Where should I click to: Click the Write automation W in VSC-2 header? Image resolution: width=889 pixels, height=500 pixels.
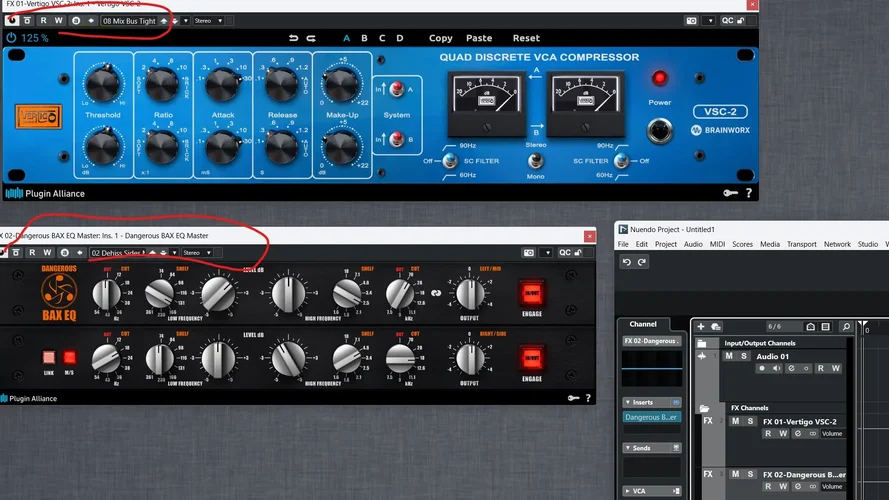pyautogui.click(x=58, y=20)
